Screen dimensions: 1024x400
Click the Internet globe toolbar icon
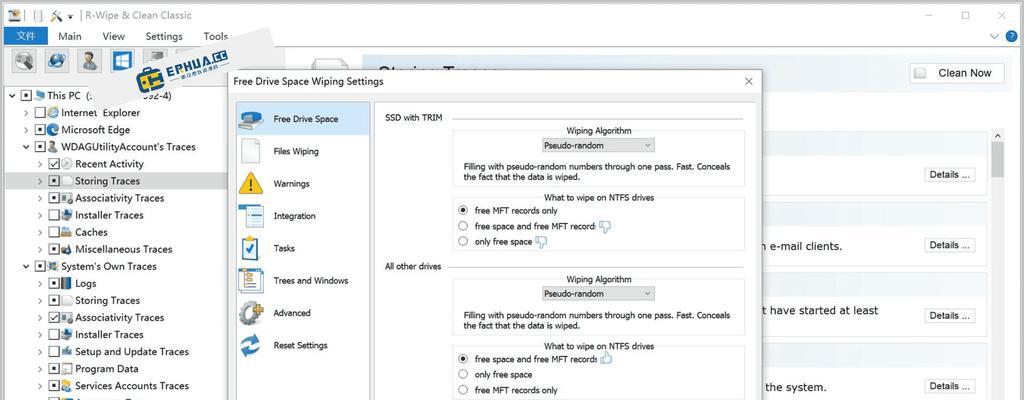57,61
